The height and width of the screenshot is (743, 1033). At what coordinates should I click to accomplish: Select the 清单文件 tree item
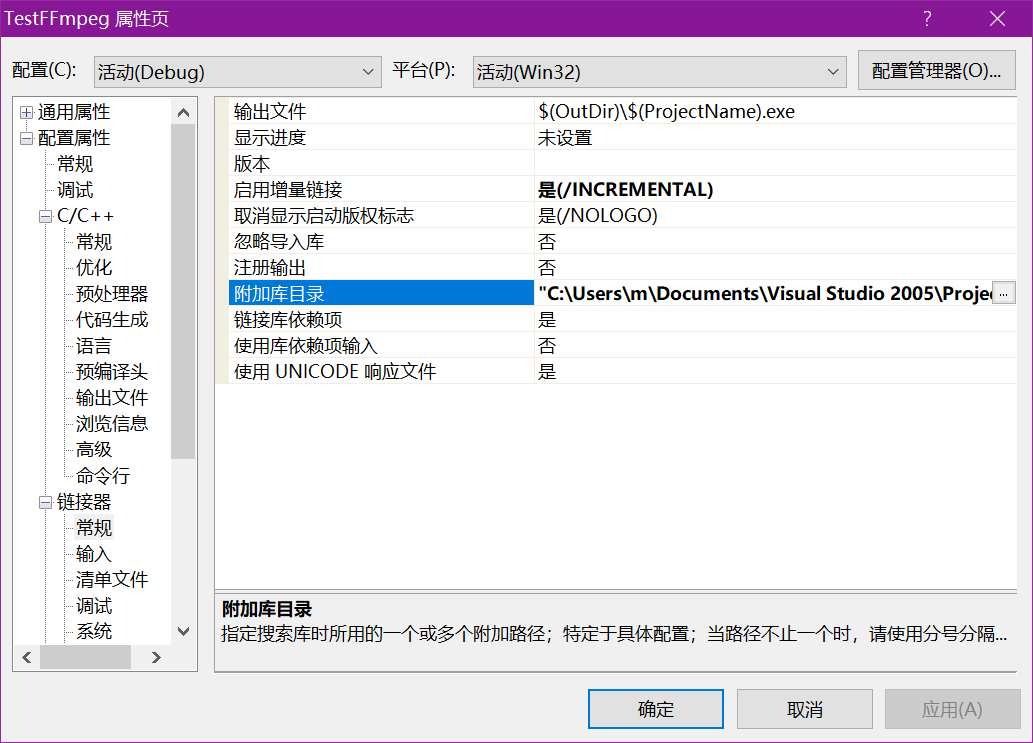tap(112, 580)
